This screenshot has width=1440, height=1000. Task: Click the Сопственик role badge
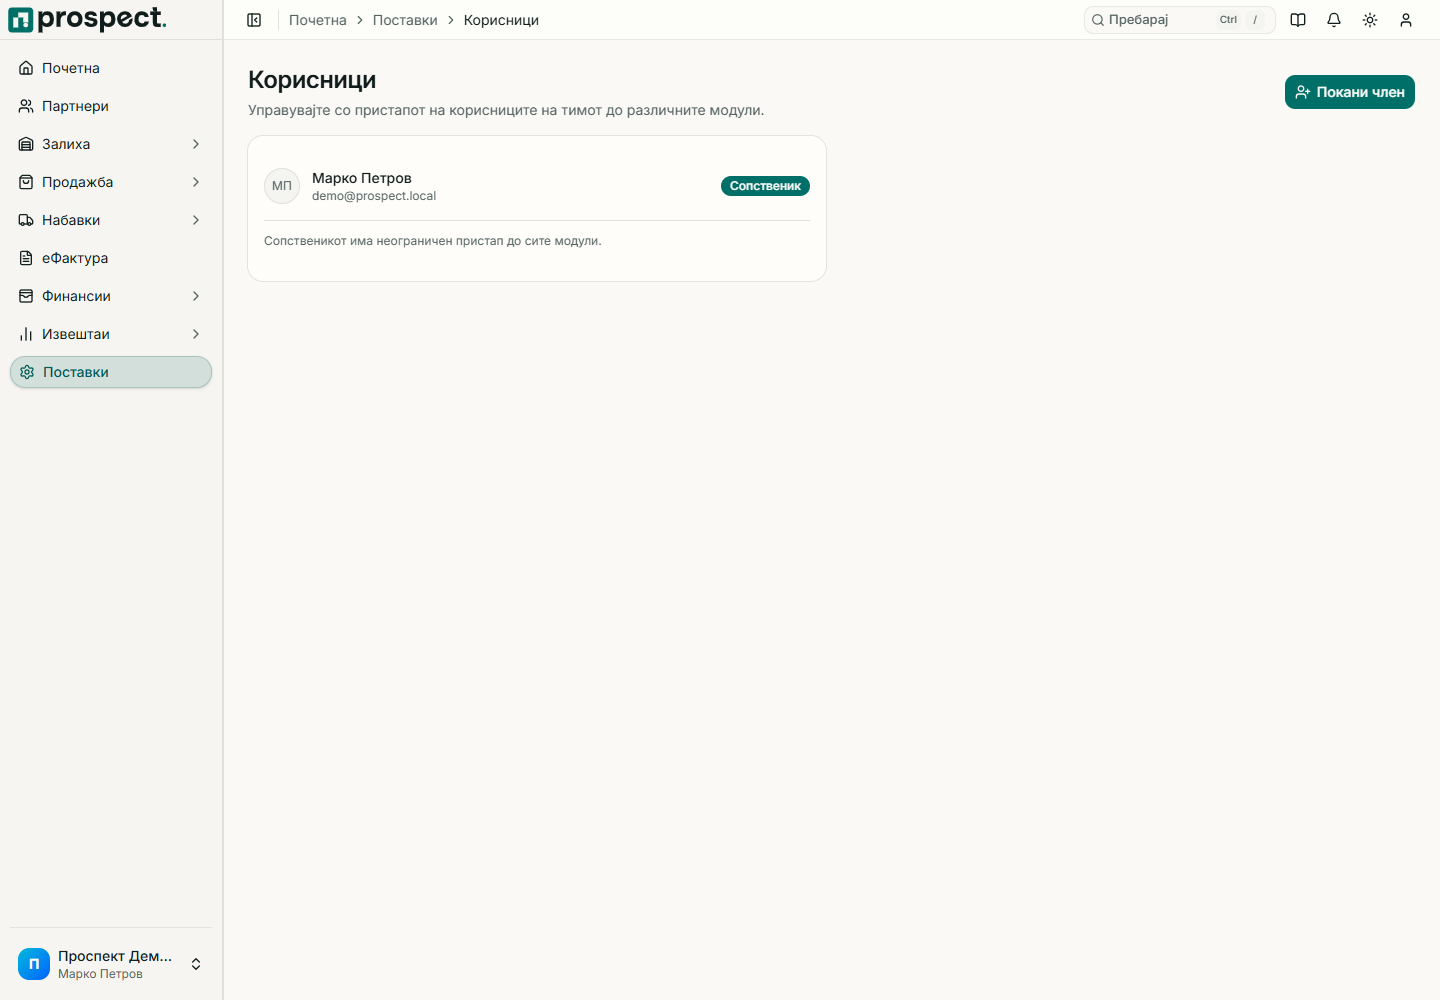pos(765,186)
